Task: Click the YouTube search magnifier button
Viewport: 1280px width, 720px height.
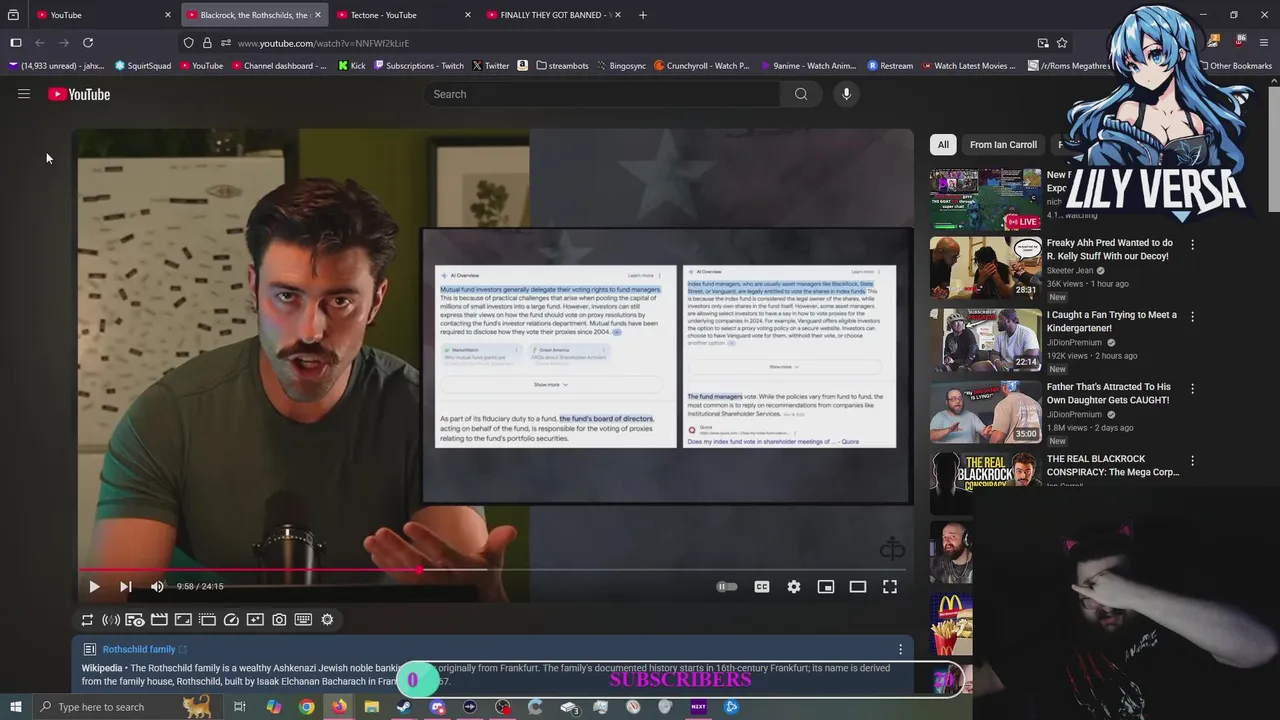Action: 801,94
